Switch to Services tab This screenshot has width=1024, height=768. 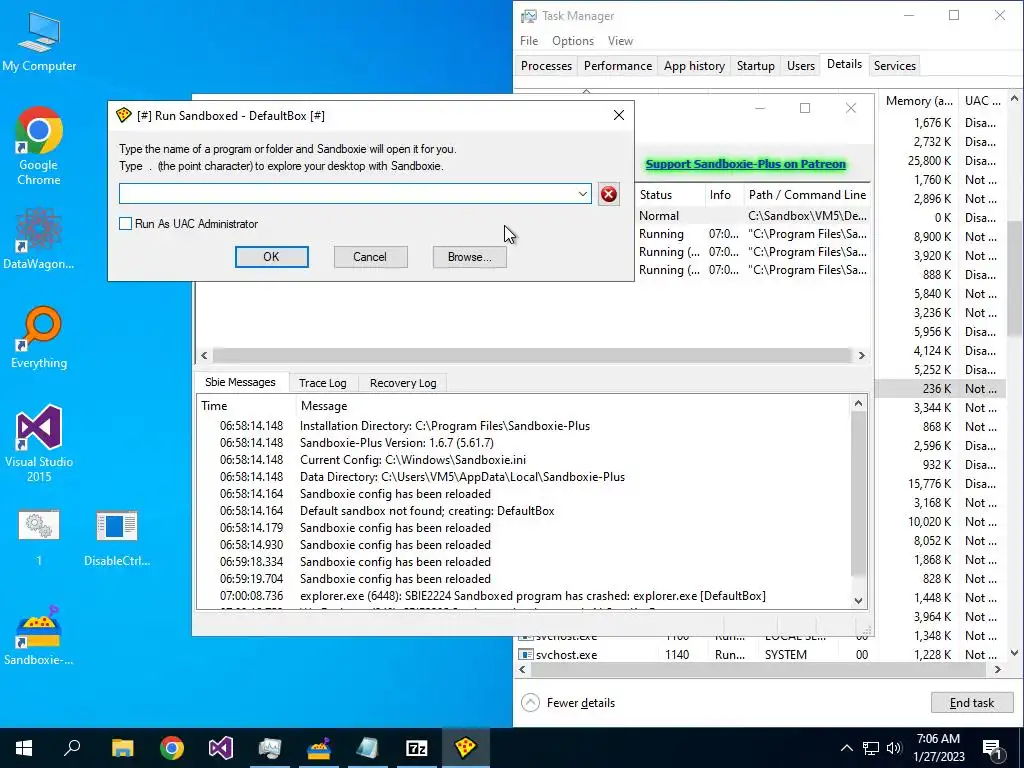tap(895, 65)
